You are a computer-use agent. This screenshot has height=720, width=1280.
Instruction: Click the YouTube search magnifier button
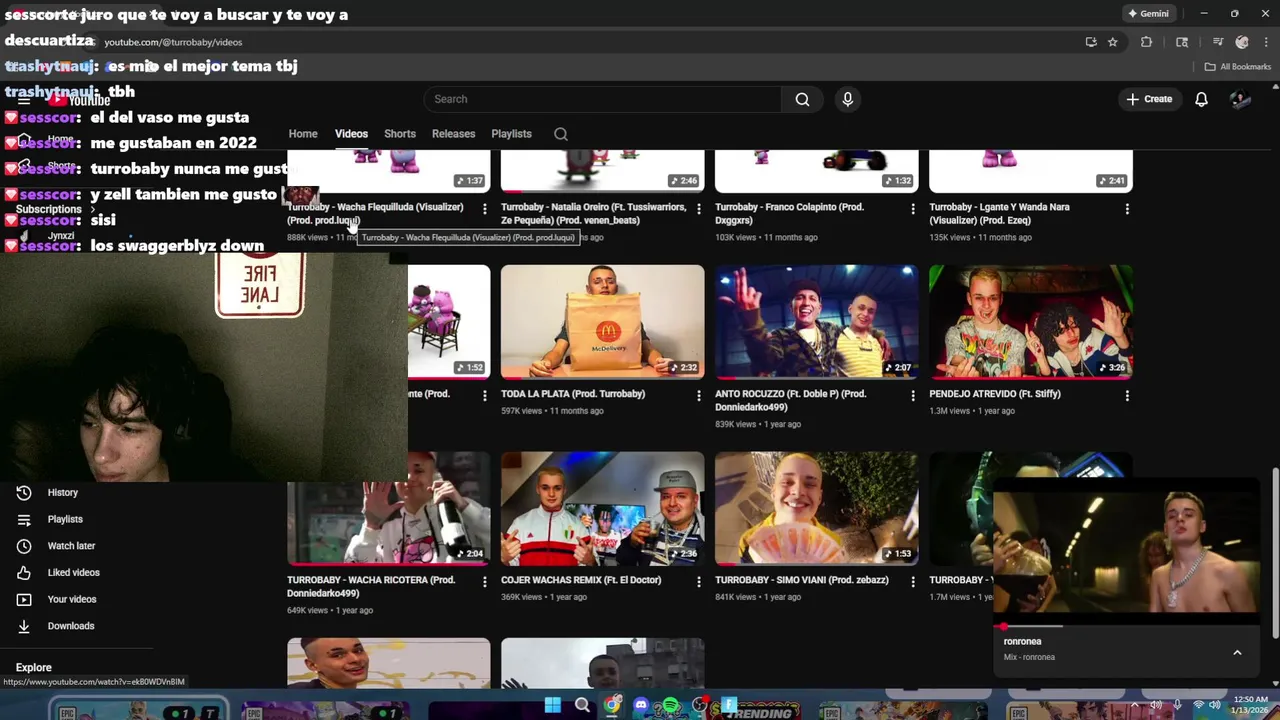pyautogui.click(x=802, y=99)
